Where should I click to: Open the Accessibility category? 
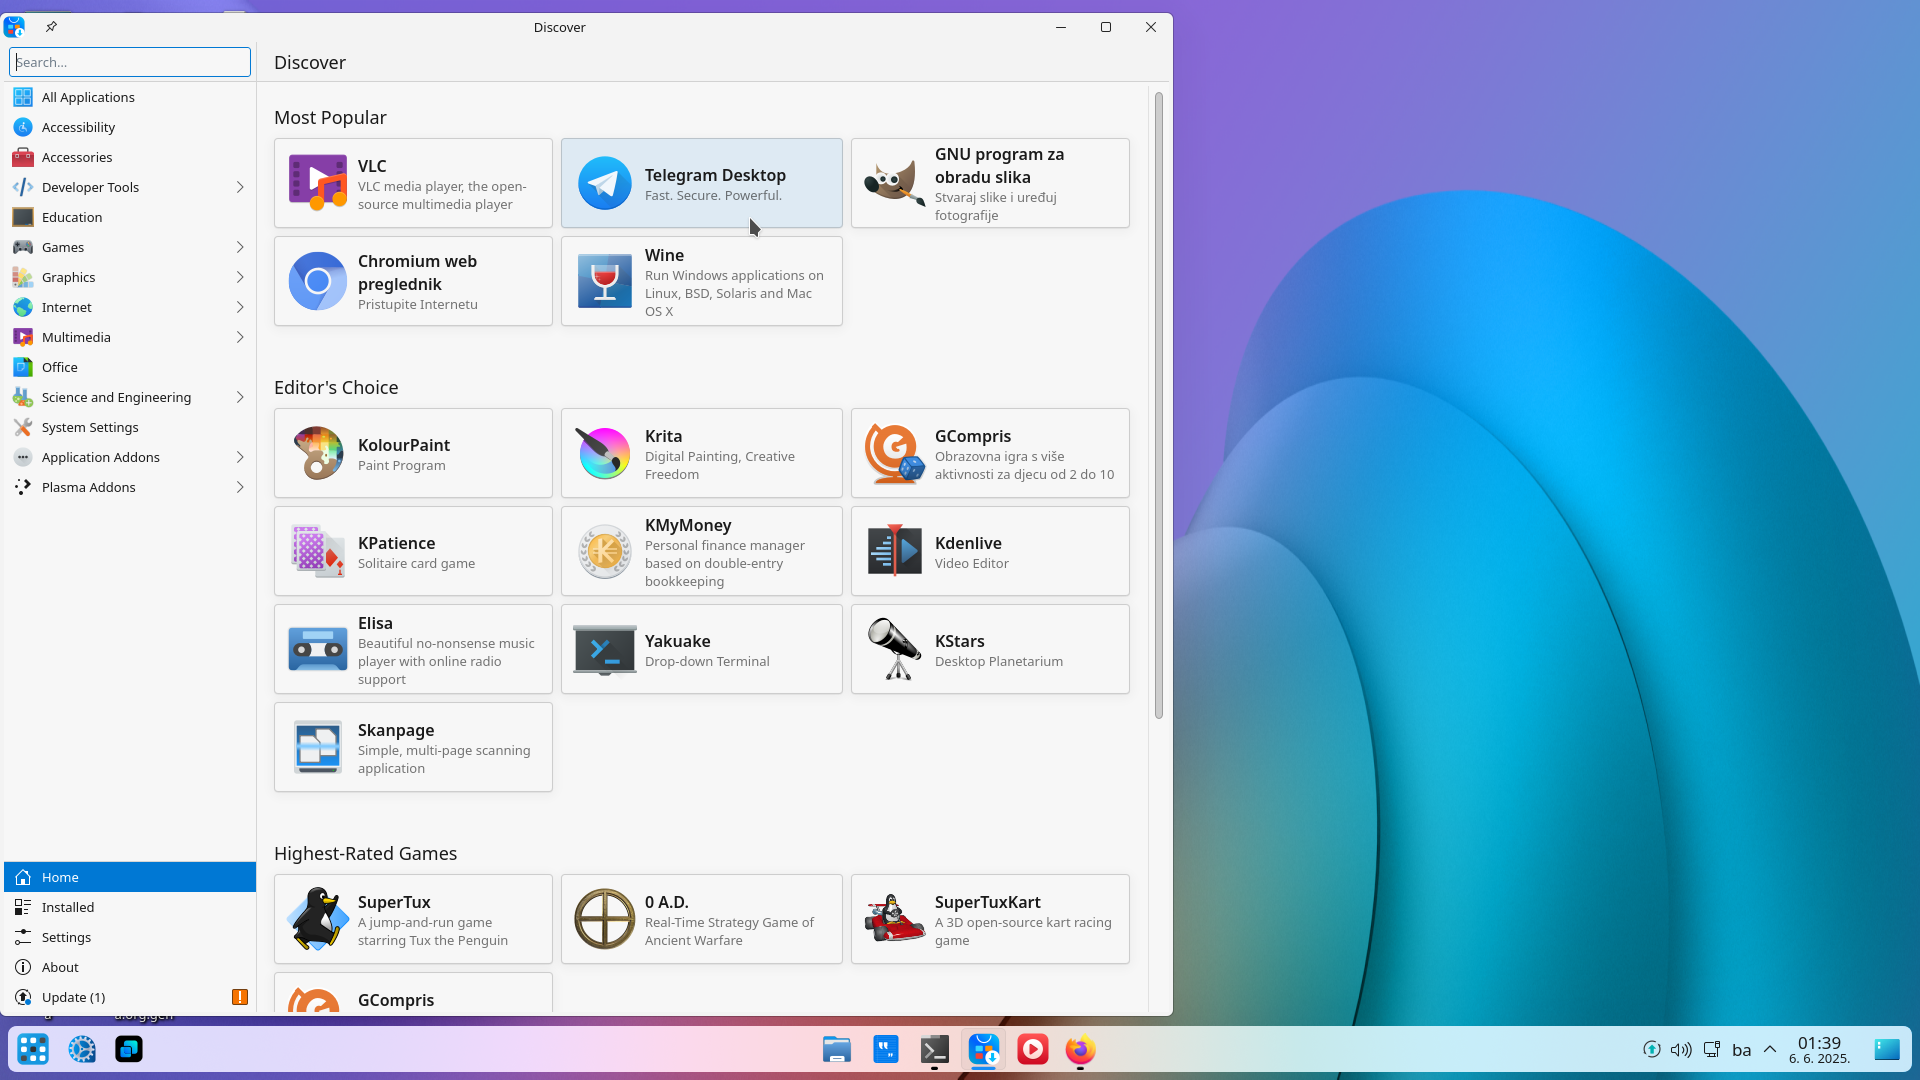click(x=130, y=127)
